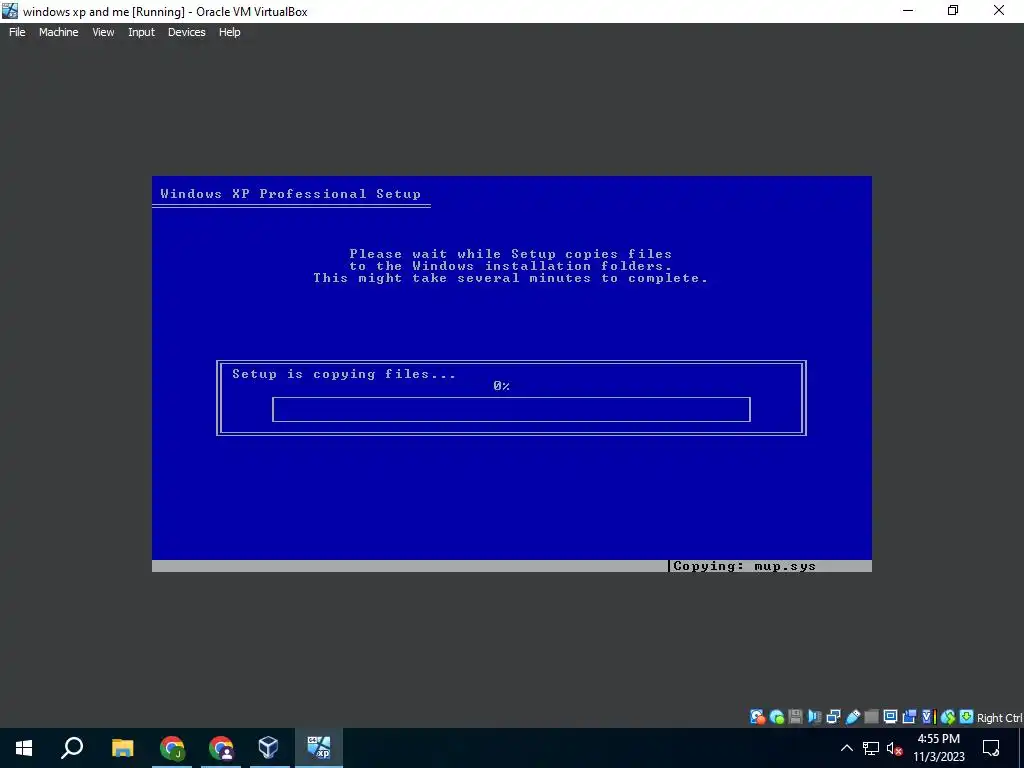
Task: Click the Right Ctrl host key label
Action: (1000, 718)
